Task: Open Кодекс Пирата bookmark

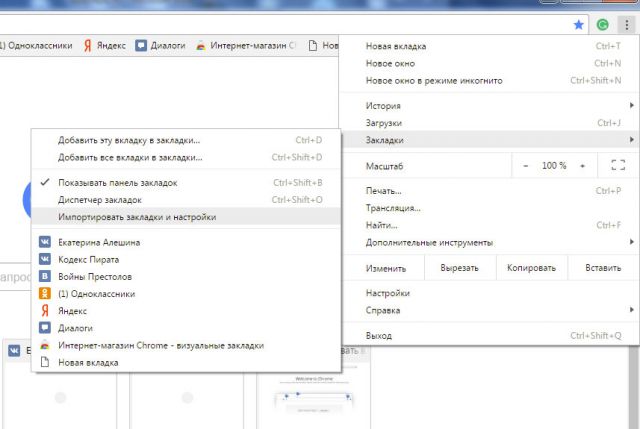Action: click(x=186, y=259)
